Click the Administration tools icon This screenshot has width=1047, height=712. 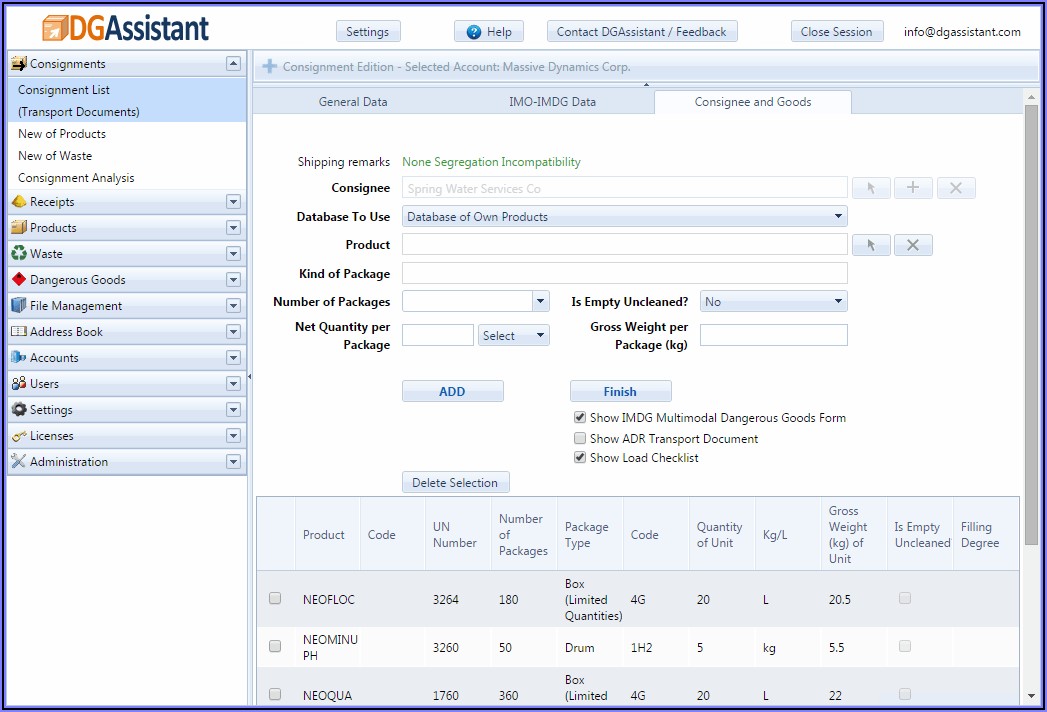(x=19, y=462)
